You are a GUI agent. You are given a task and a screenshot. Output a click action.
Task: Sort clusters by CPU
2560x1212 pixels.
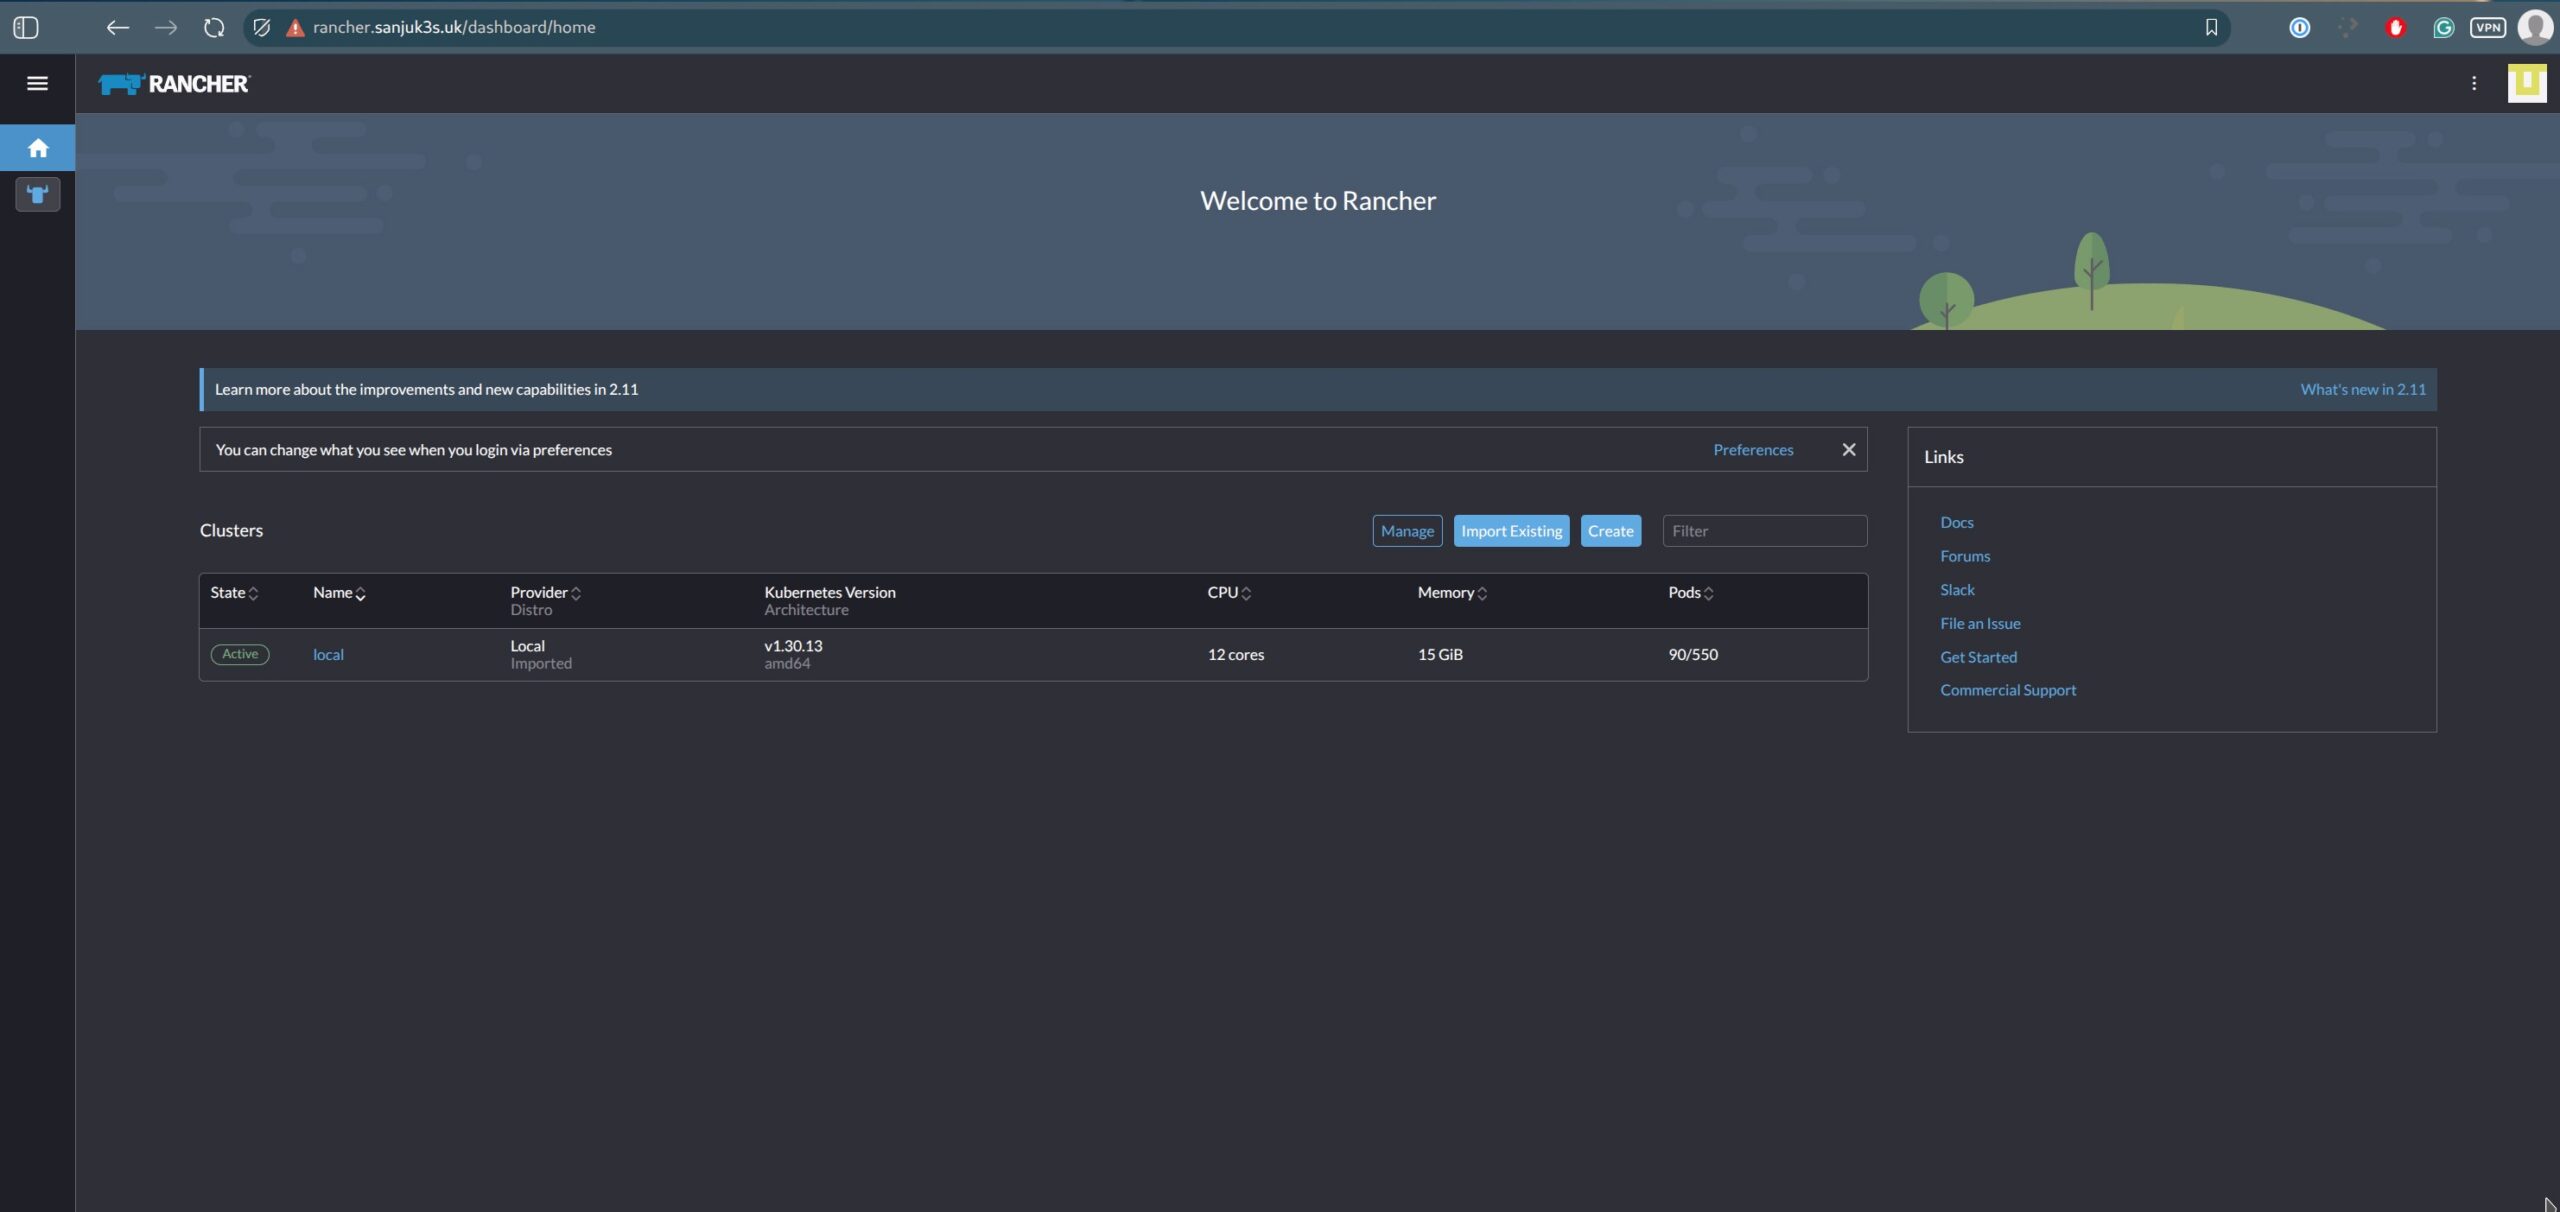tap(1229, 593)
